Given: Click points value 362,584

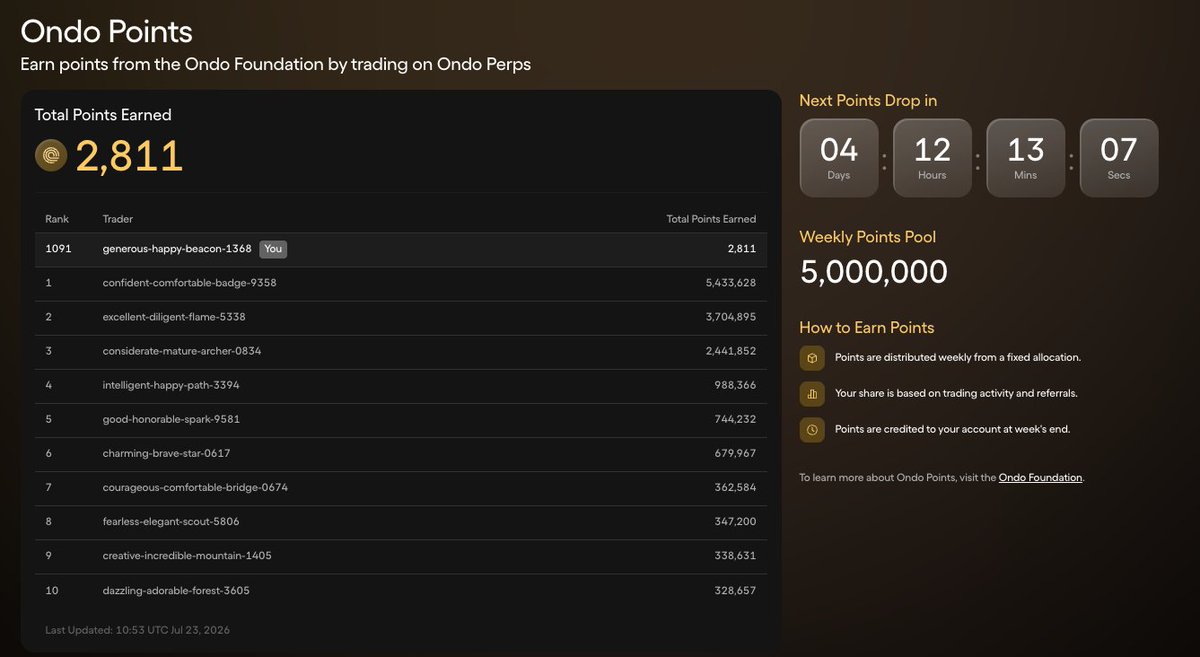Looking at the screenshot, I should [x=735, y=487].
